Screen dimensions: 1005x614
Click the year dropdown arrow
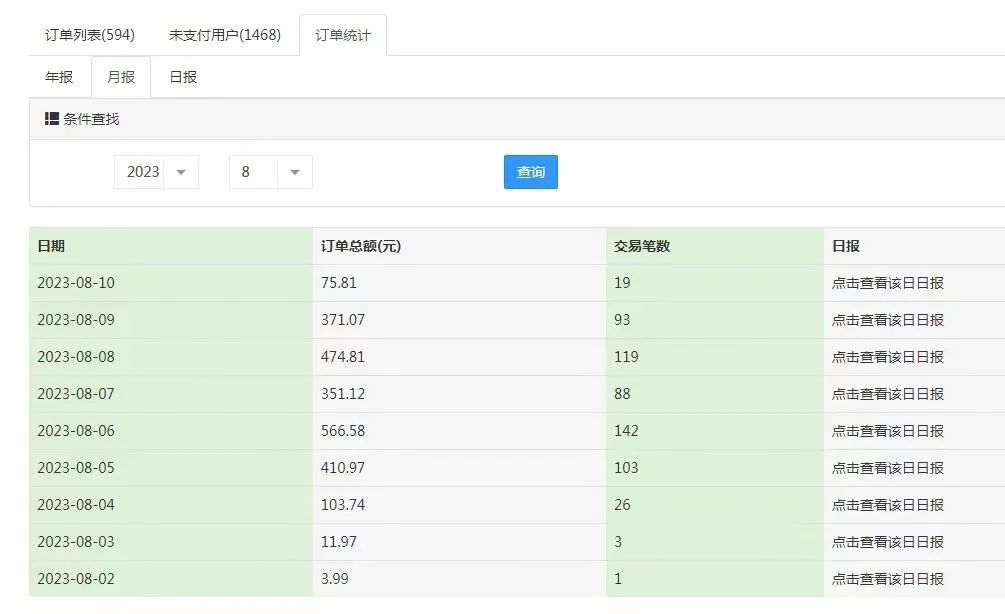point(182,171)
